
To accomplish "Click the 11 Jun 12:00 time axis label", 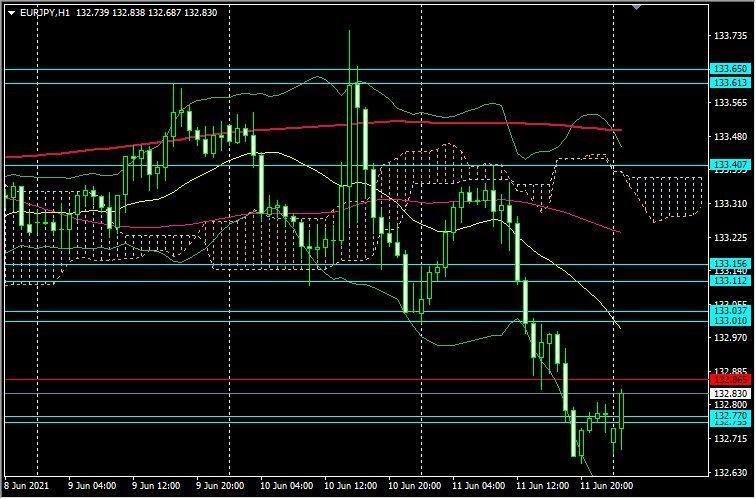I will [542, 486].
